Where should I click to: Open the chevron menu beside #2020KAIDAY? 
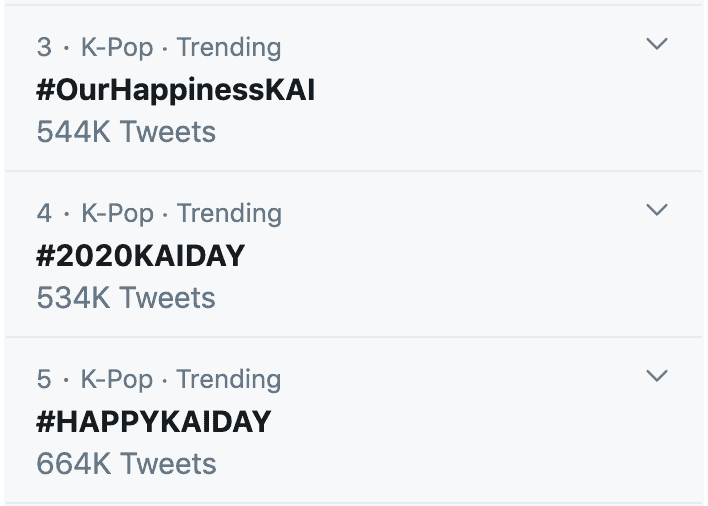click(656, 210)
